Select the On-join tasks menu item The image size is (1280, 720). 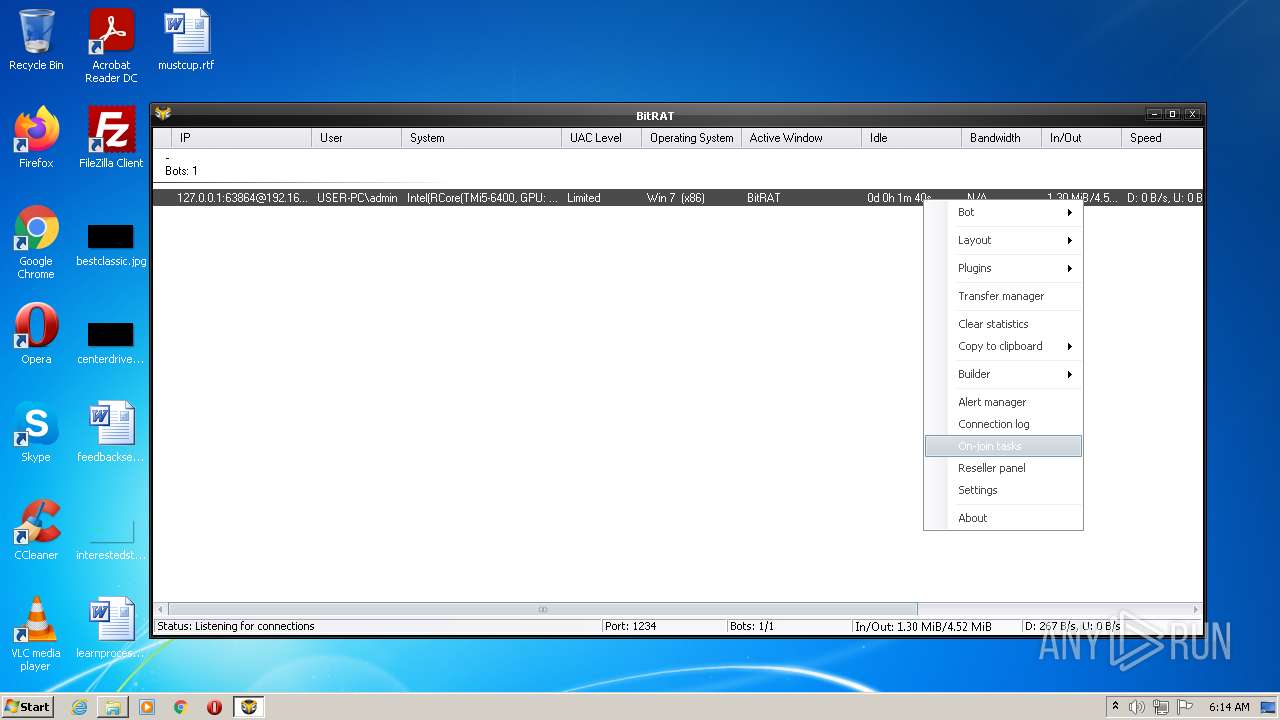pyautogui.click(x=1003, y=446)
